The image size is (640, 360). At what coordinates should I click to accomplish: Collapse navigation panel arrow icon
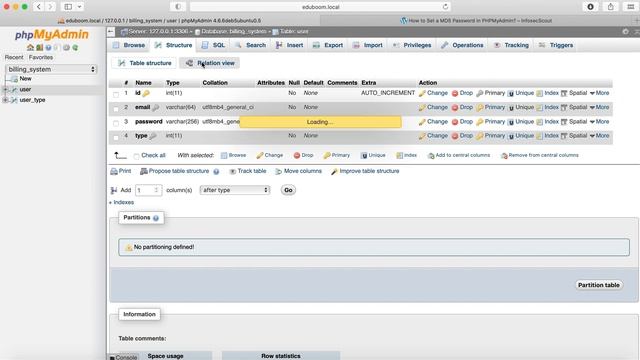pos(111,31)
